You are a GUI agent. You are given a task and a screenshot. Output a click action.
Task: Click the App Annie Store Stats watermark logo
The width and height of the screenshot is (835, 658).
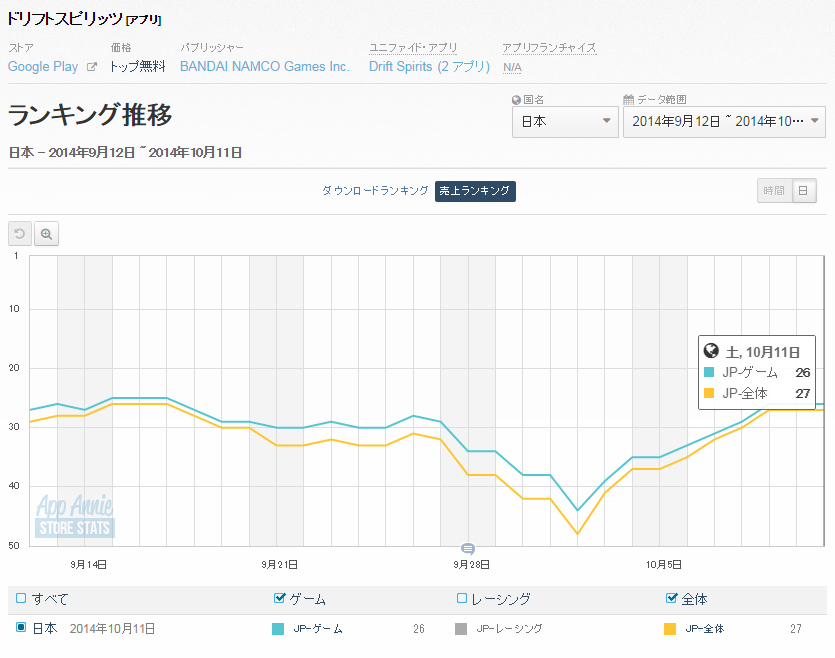(x=75, y=516)
